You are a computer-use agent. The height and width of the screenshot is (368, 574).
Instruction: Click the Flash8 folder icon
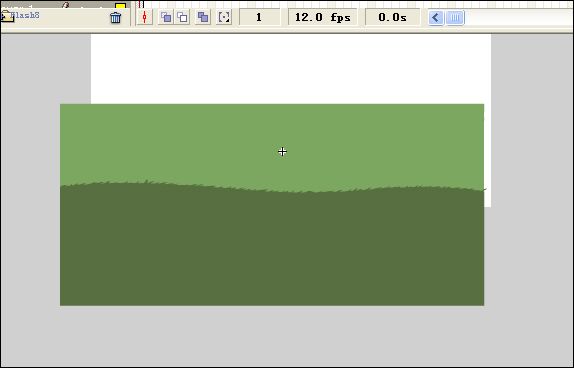pyautogui.click(x=8, y=16)
